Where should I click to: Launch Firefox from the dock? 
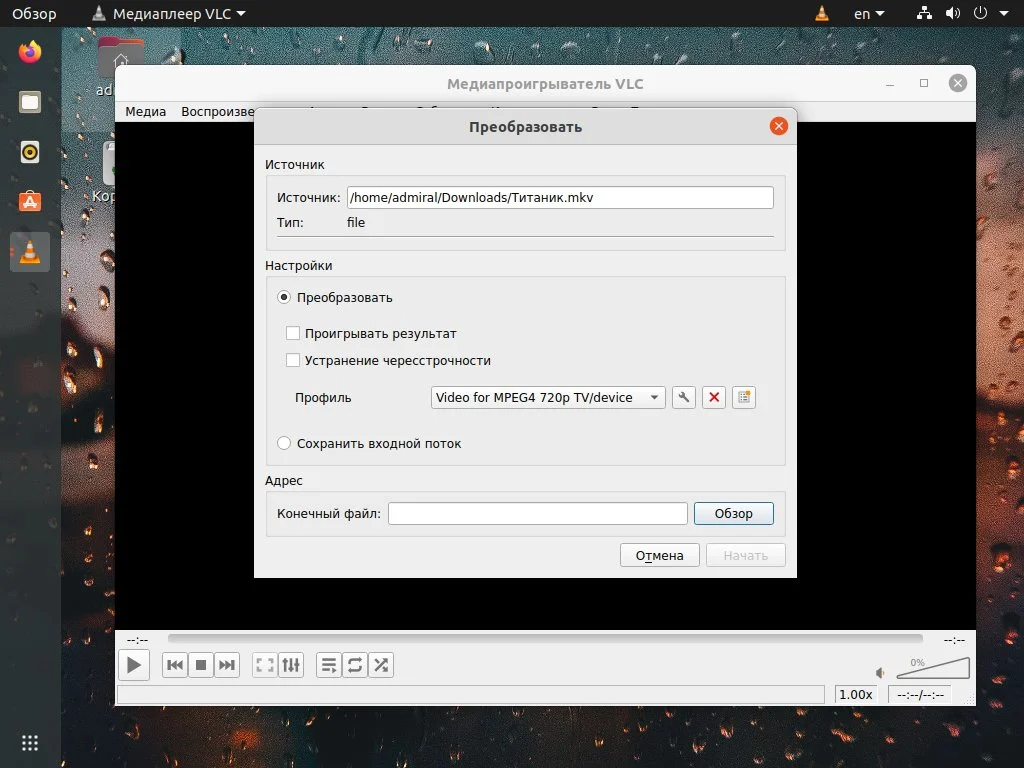(29, 55)
